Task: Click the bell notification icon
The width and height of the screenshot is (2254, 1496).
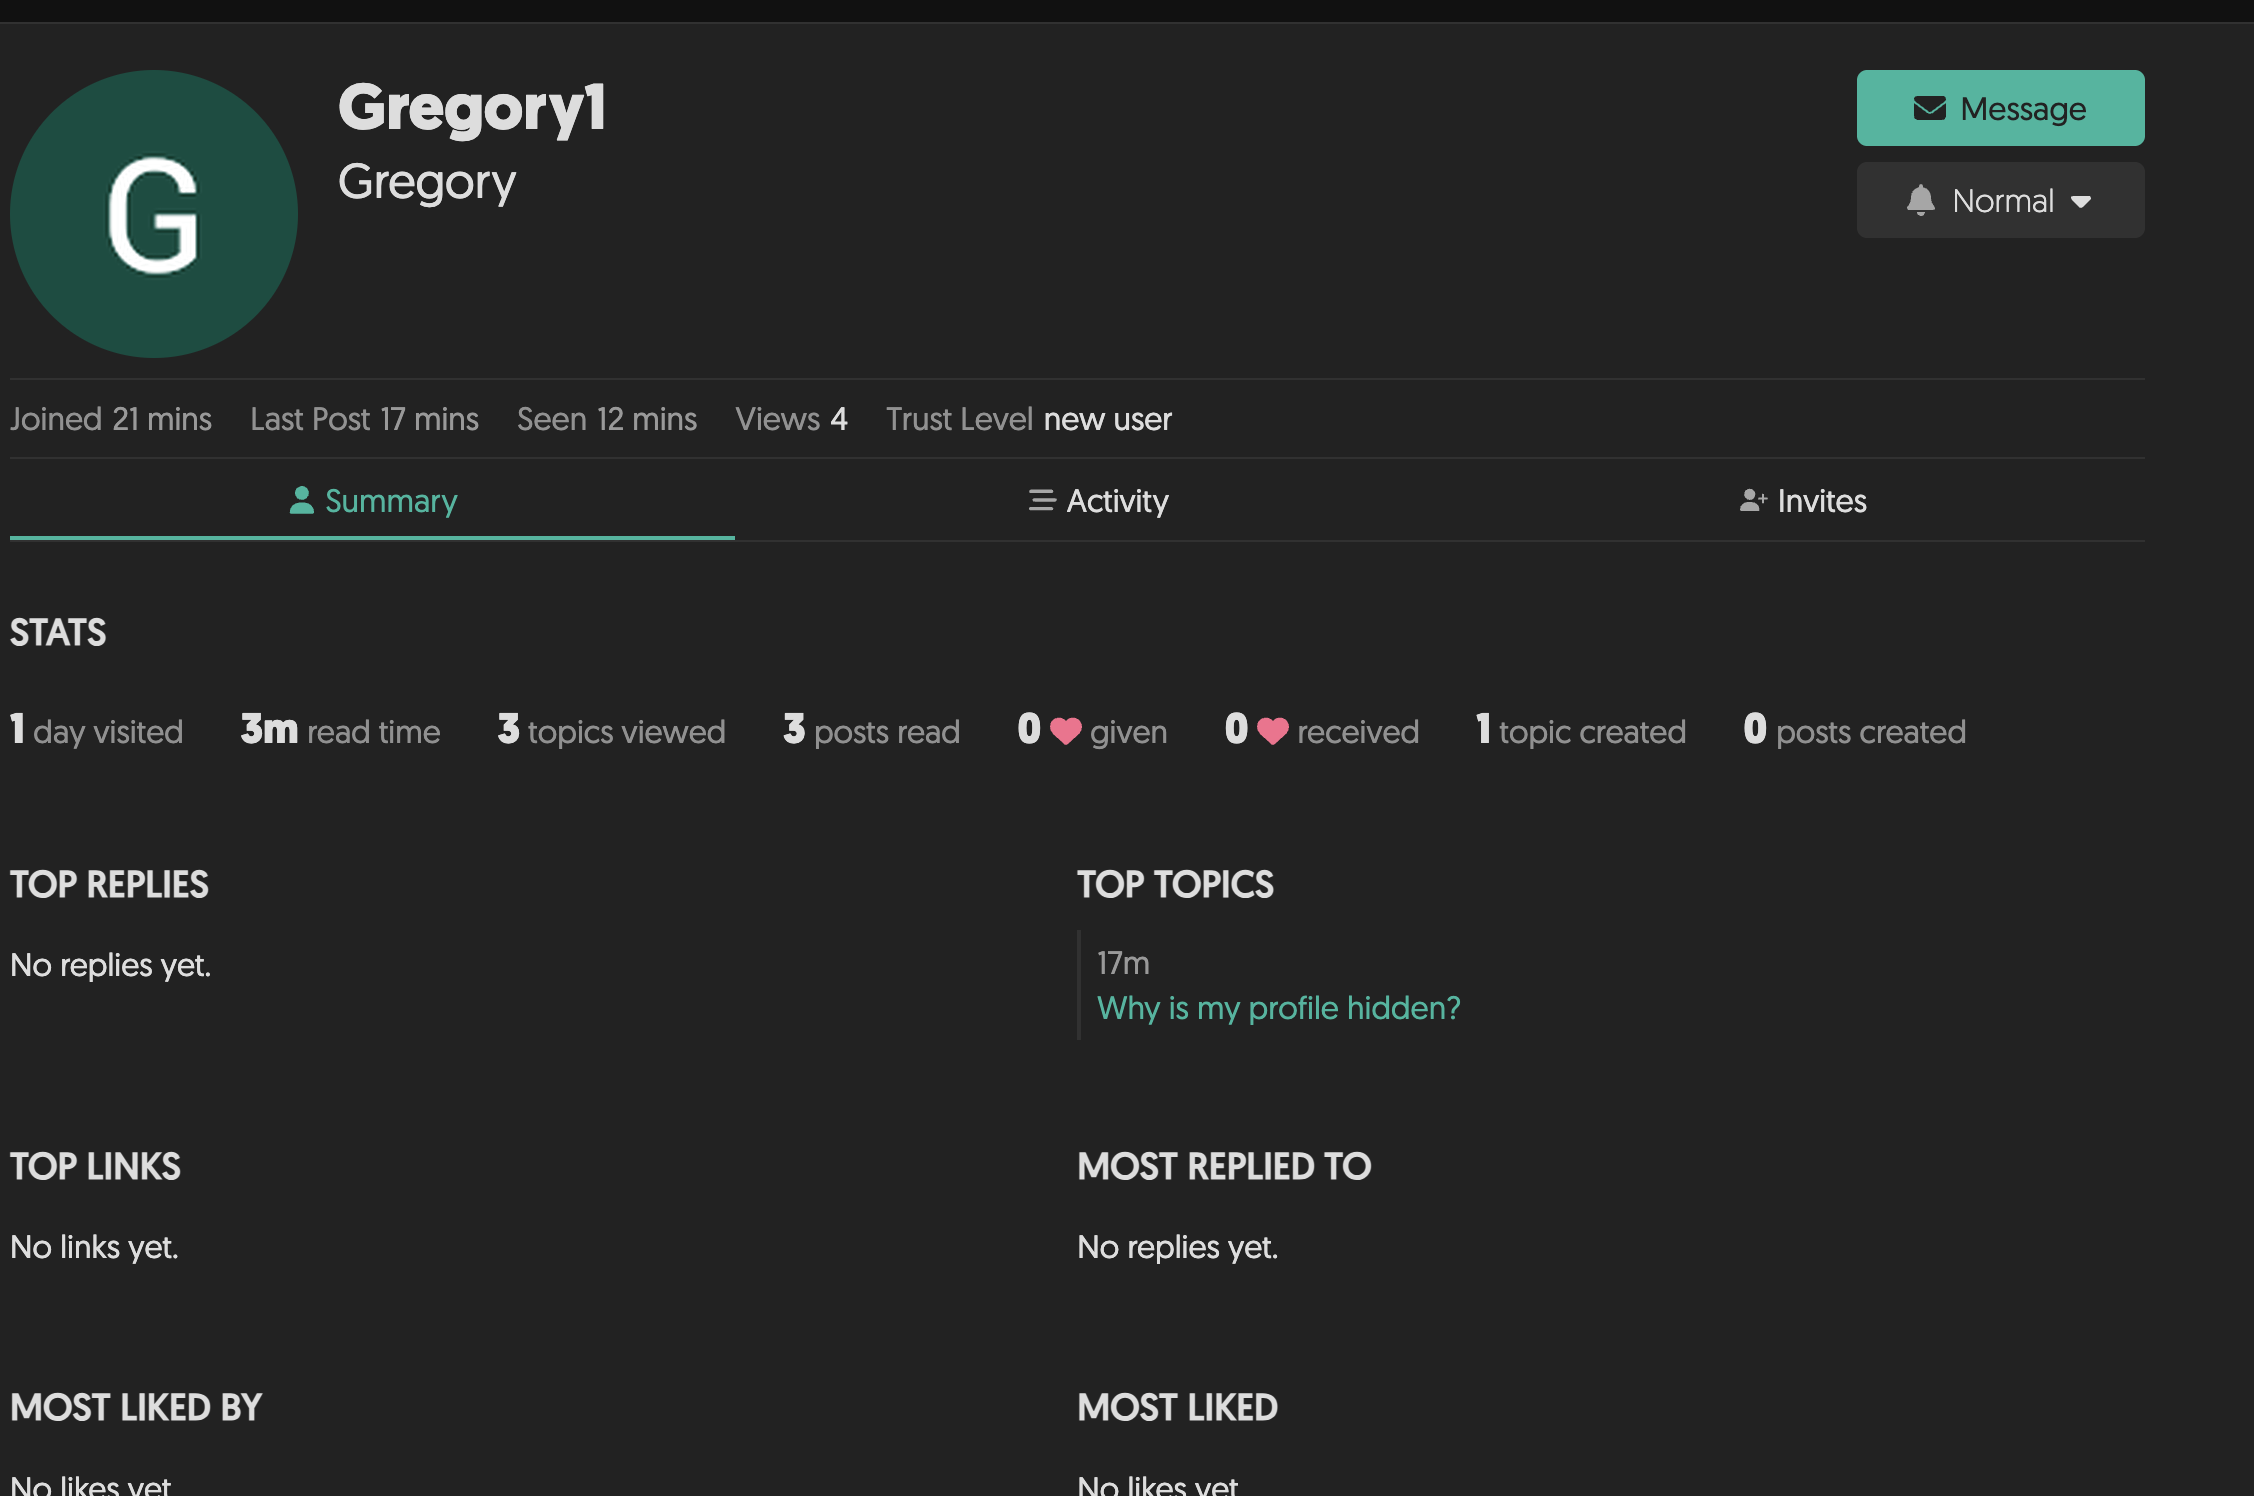Action: pyautogui.click(x=1920, y=200)
